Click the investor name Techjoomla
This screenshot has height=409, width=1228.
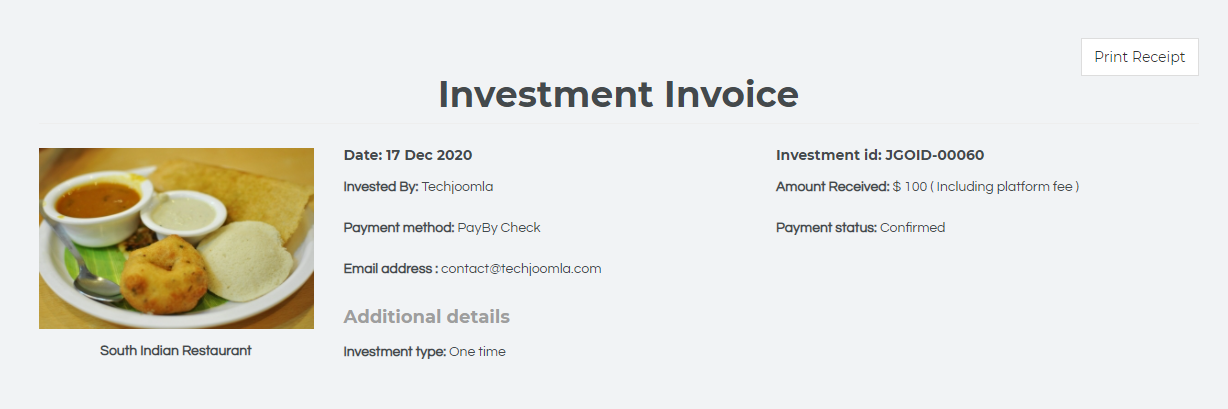tap(457, 186)
